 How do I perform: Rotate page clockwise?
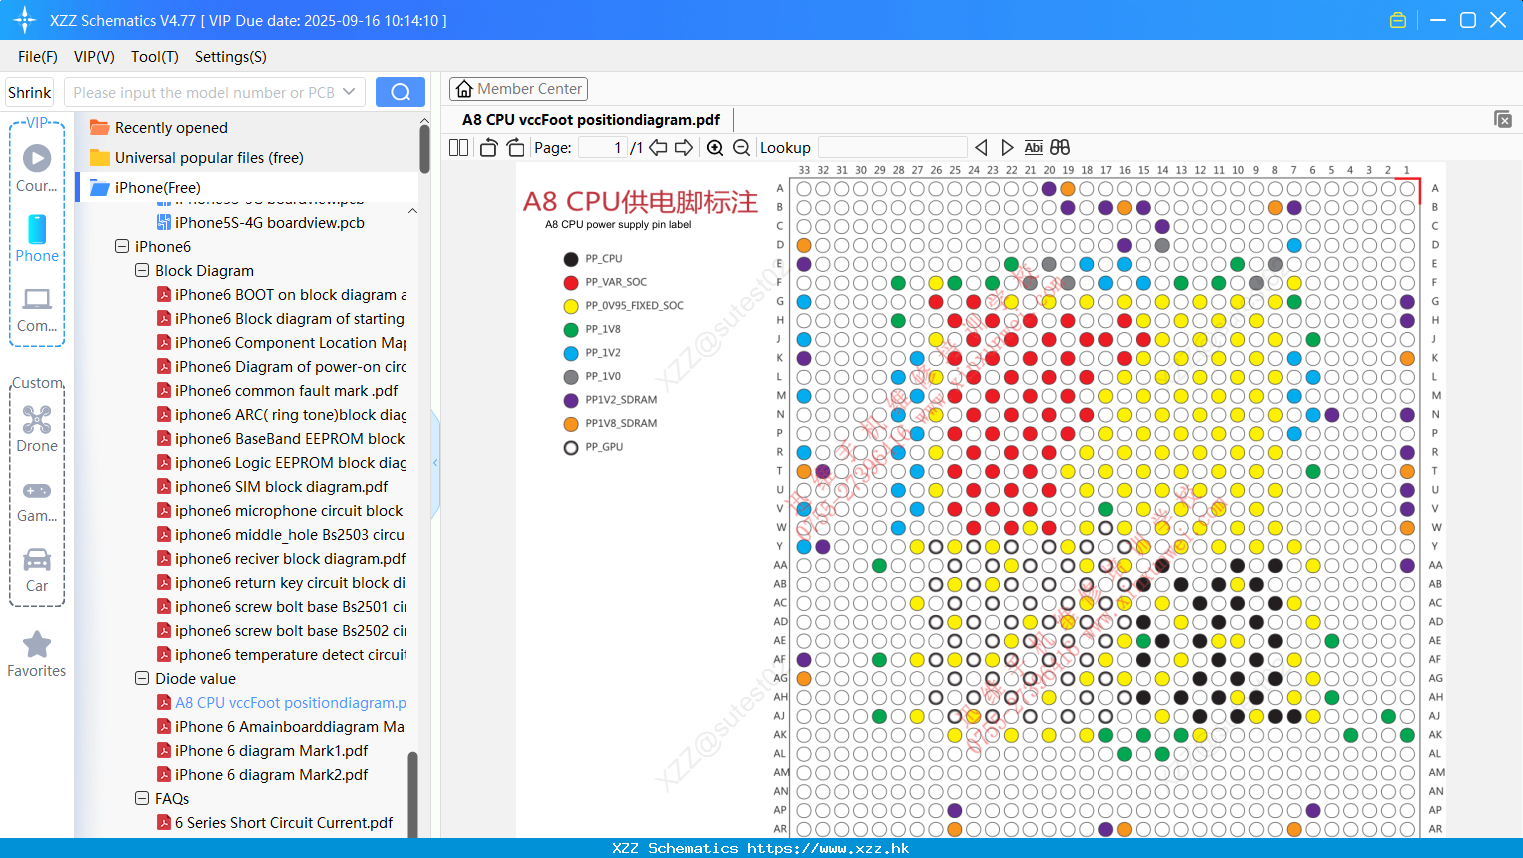pyautogui.click(x=515, y=148)
